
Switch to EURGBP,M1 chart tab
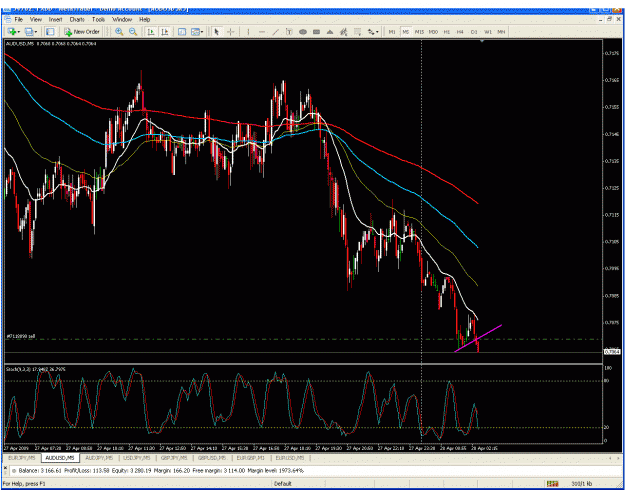click(251, 457)
